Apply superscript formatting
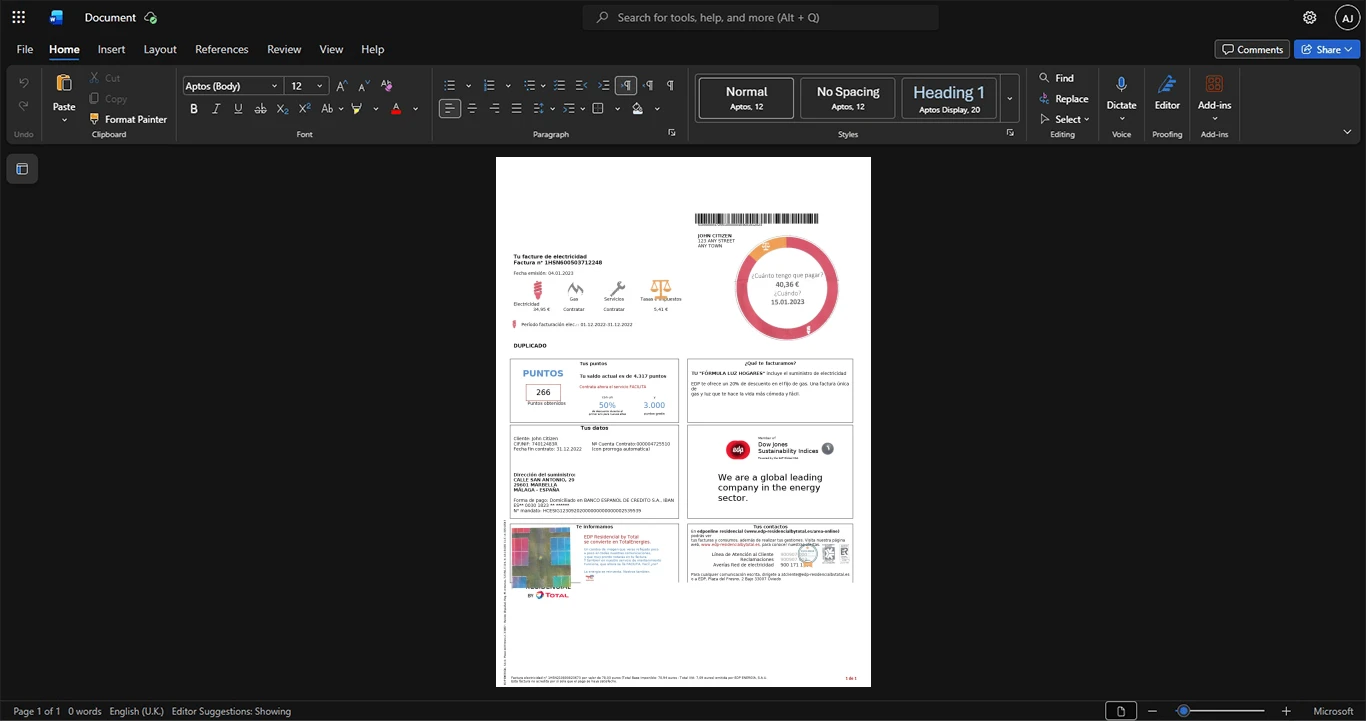Image resolution: width=1366 pixels, height=721 pixels. coord(304,109)
